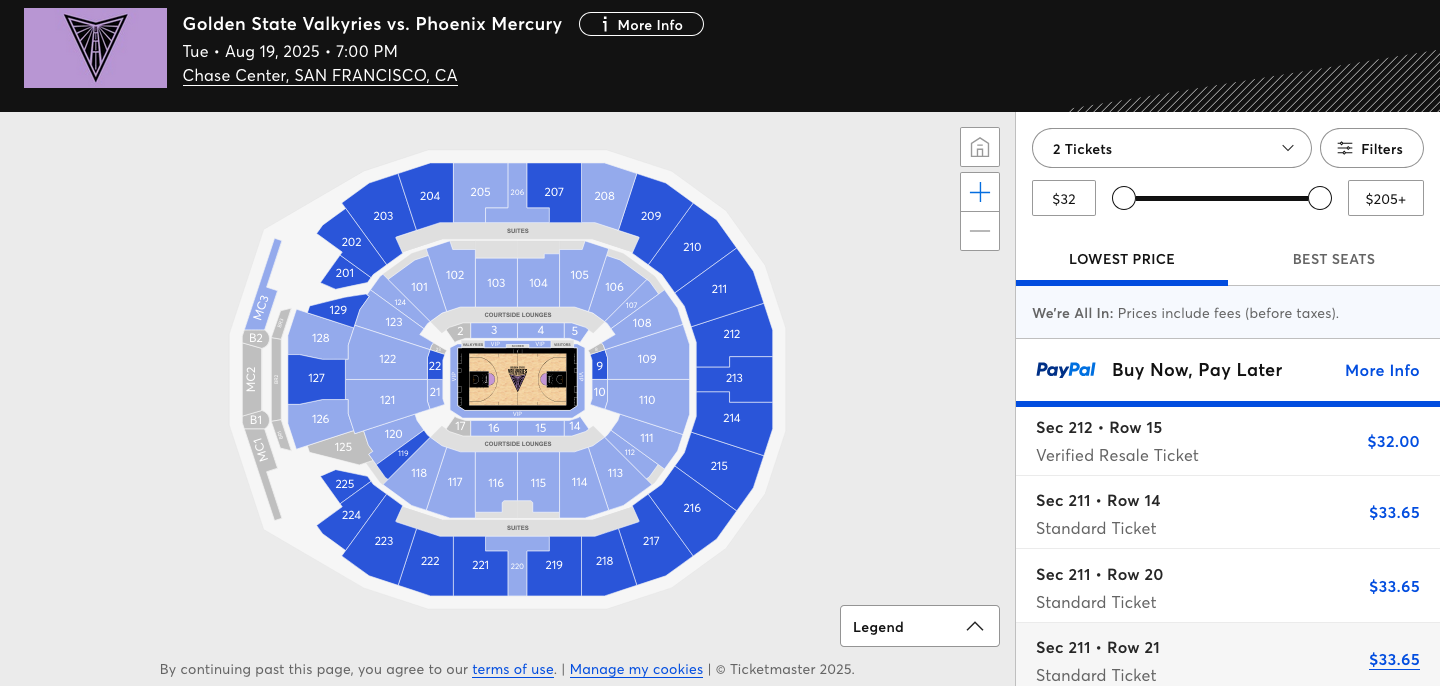The image size is (1440, 686).
Task: Open the Chase Center venue link
Action: click(320, 75)
